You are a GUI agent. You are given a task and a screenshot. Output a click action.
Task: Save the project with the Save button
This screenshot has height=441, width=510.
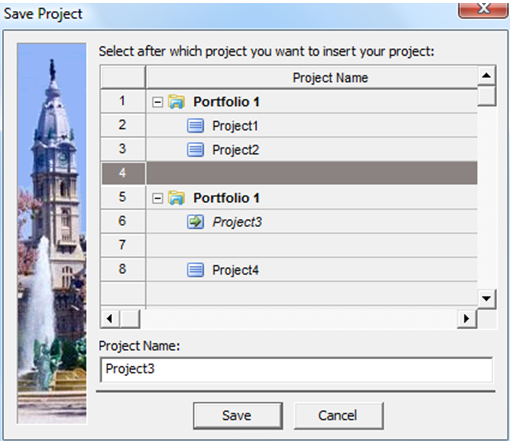coord(238,415)
